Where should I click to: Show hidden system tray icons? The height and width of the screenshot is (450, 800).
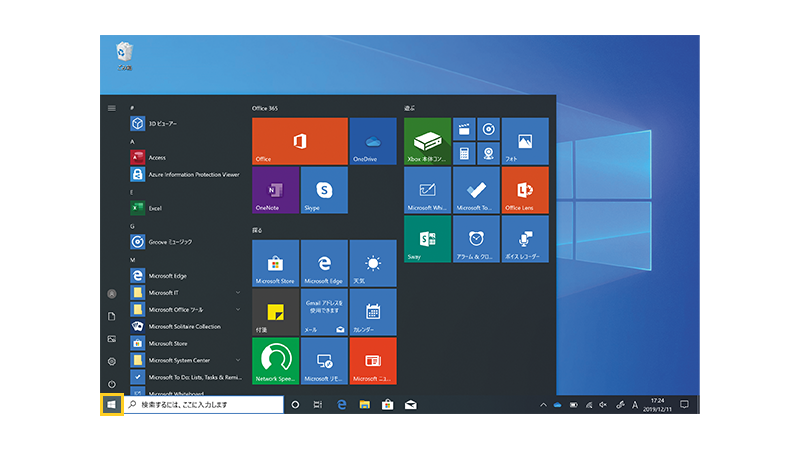[543, 405]
